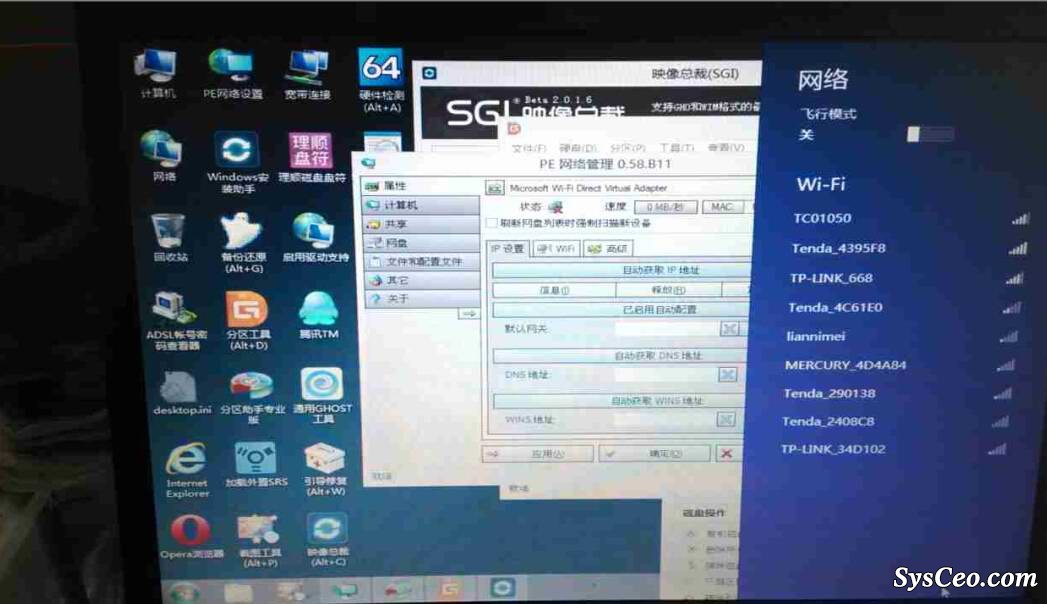Toggle the 飞行模式 airplane mode switch
The width and height of the screenshot is (1047, 604).
[x=930, y=134]
